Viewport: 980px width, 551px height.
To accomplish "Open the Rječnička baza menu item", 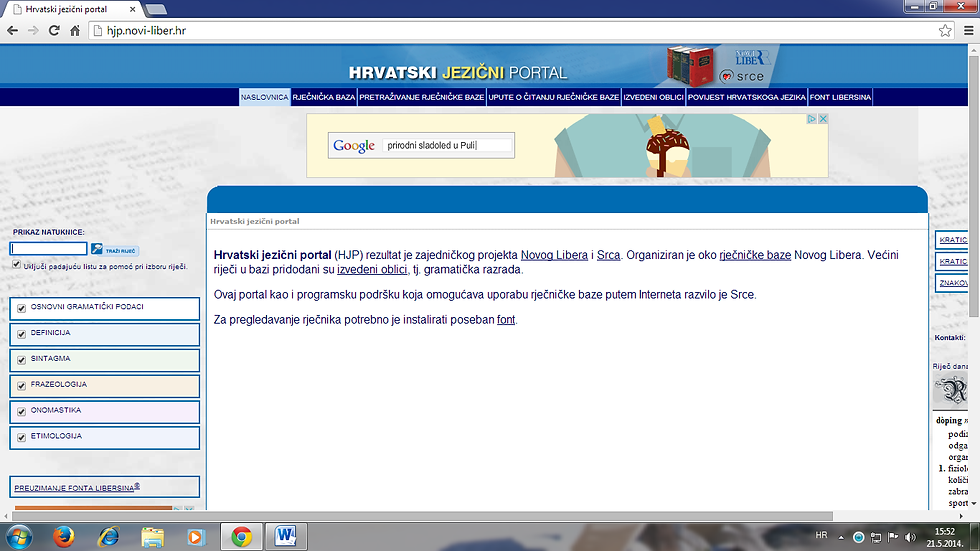I will point(324,97).
